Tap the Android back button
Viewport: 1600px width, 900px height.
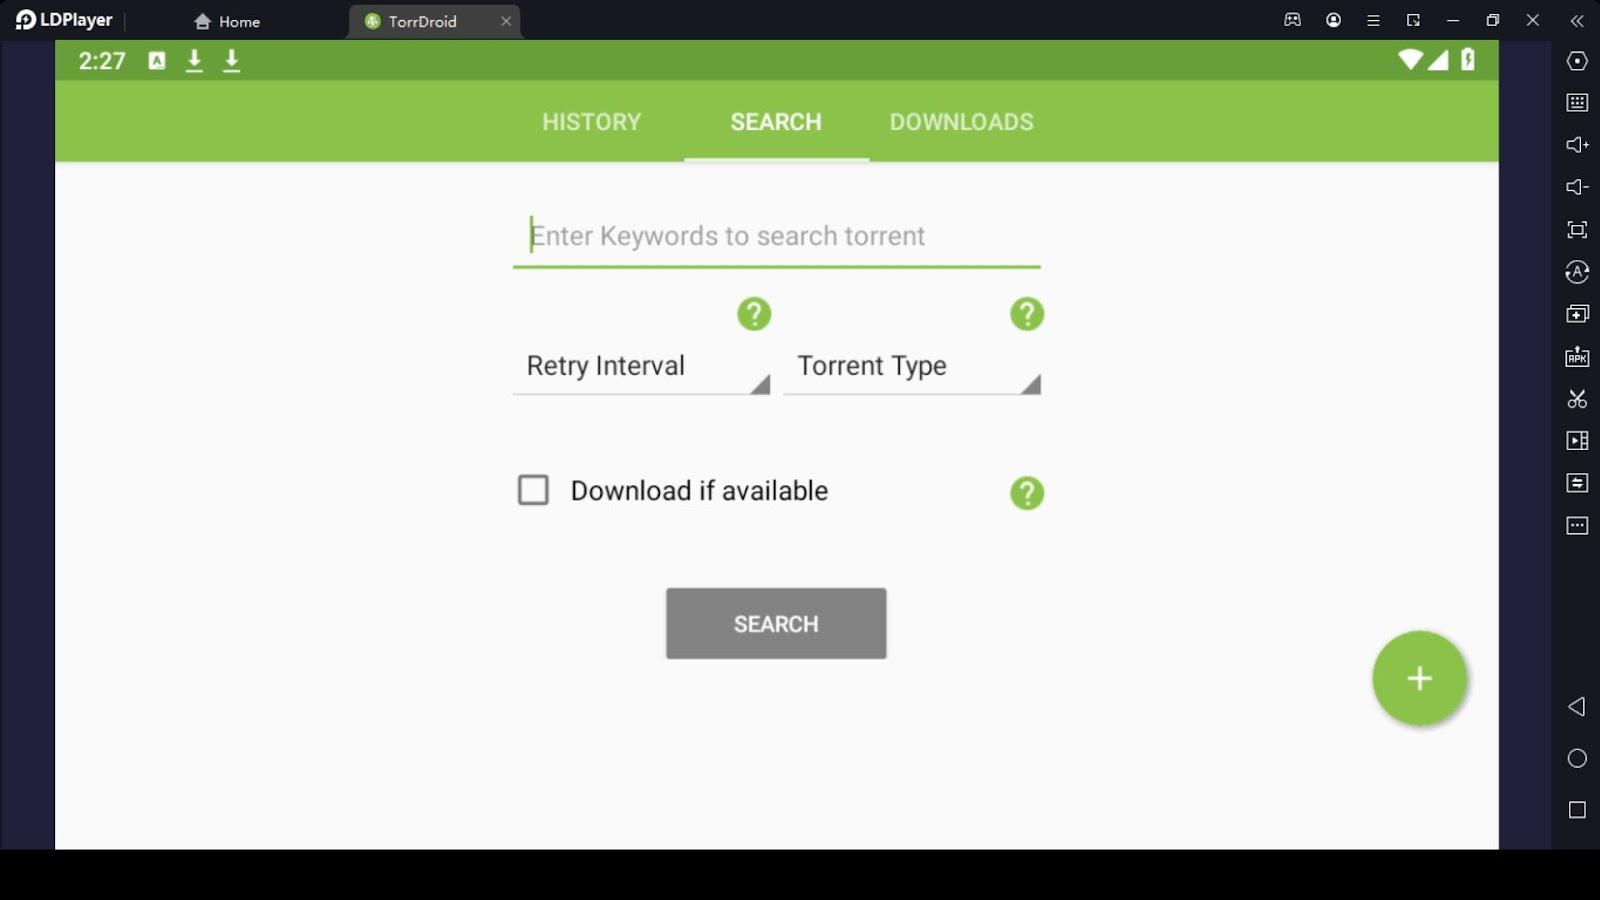click(x=1577, y=707)
